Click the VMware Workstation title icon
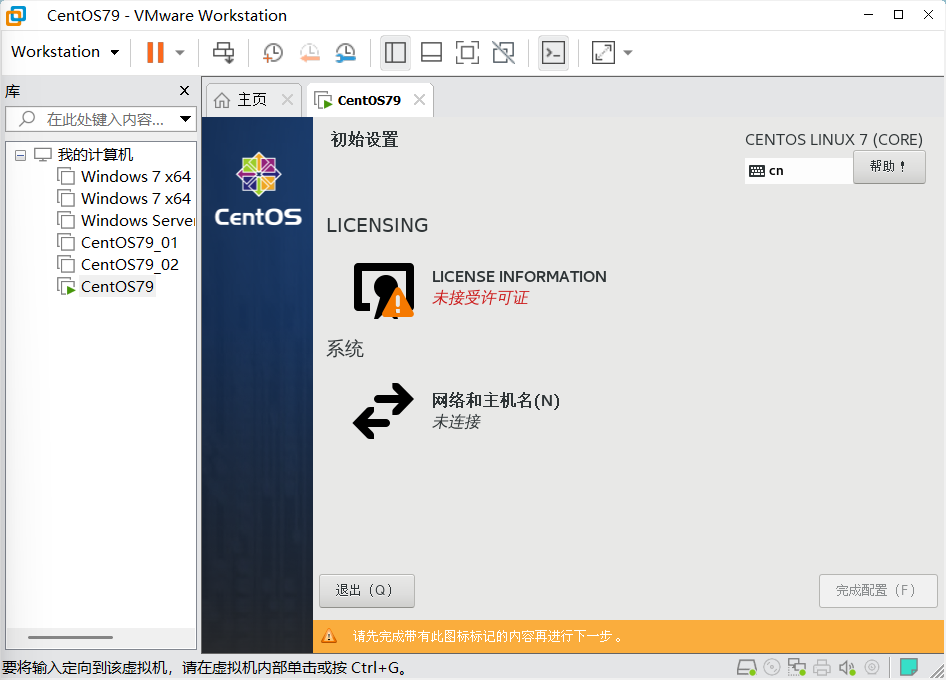946x680 pixels. [16, 16]
